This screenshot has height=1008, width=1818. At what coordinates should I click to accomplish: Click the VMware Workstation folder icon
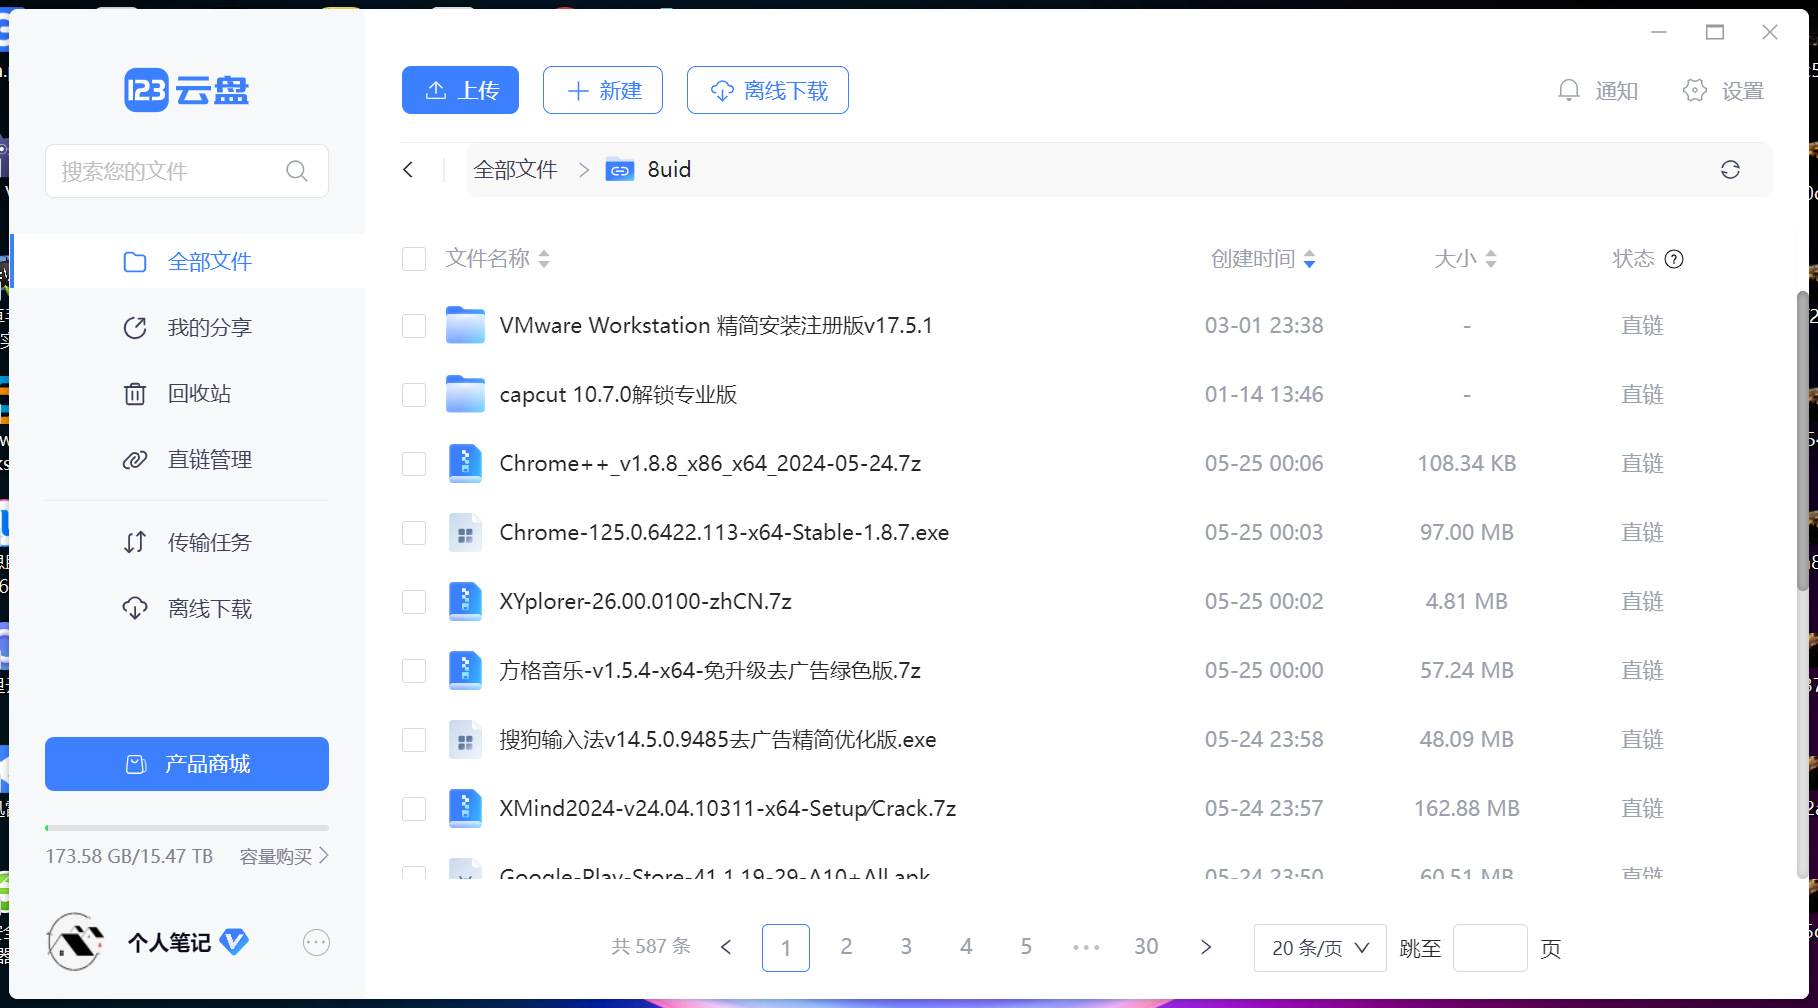click(x=465, y=325)
